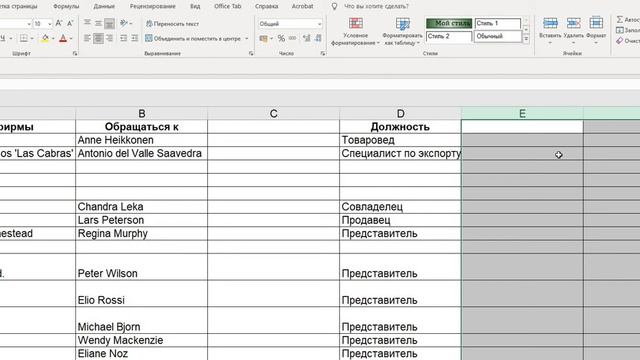Open the Рецензирование ribbon tab
This screenshot has height=360, width=640.
pos(153,6)
